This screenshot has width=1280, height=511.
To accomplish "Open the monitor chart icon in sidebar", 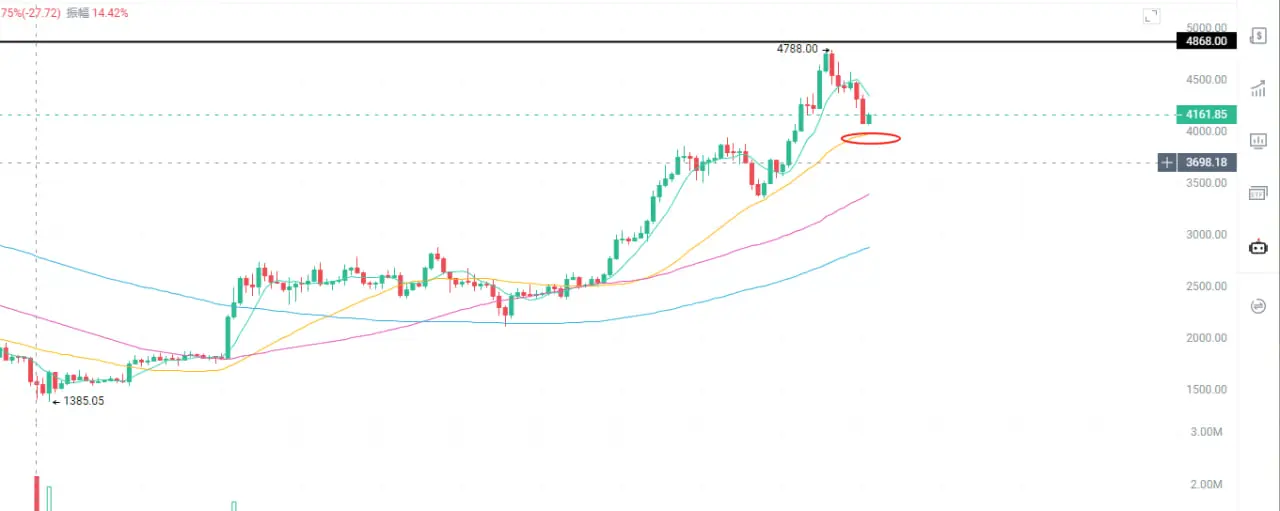I will coord(1258,141).
